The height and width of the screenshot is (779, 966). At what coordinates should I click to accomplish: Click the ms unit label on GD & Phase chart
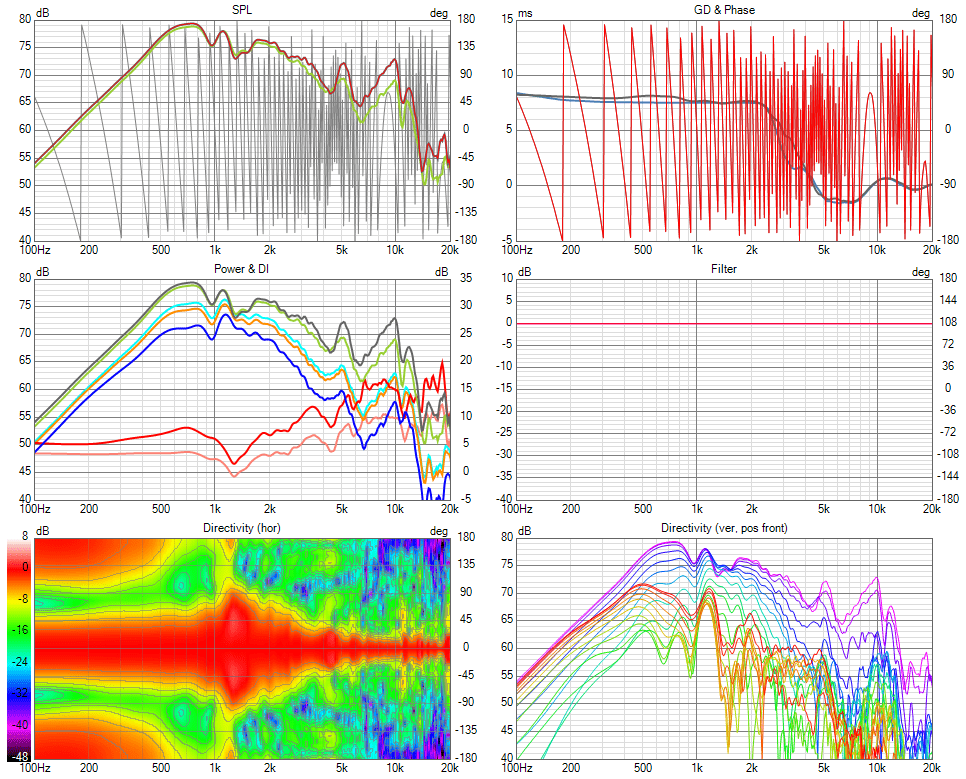point(525,13)
